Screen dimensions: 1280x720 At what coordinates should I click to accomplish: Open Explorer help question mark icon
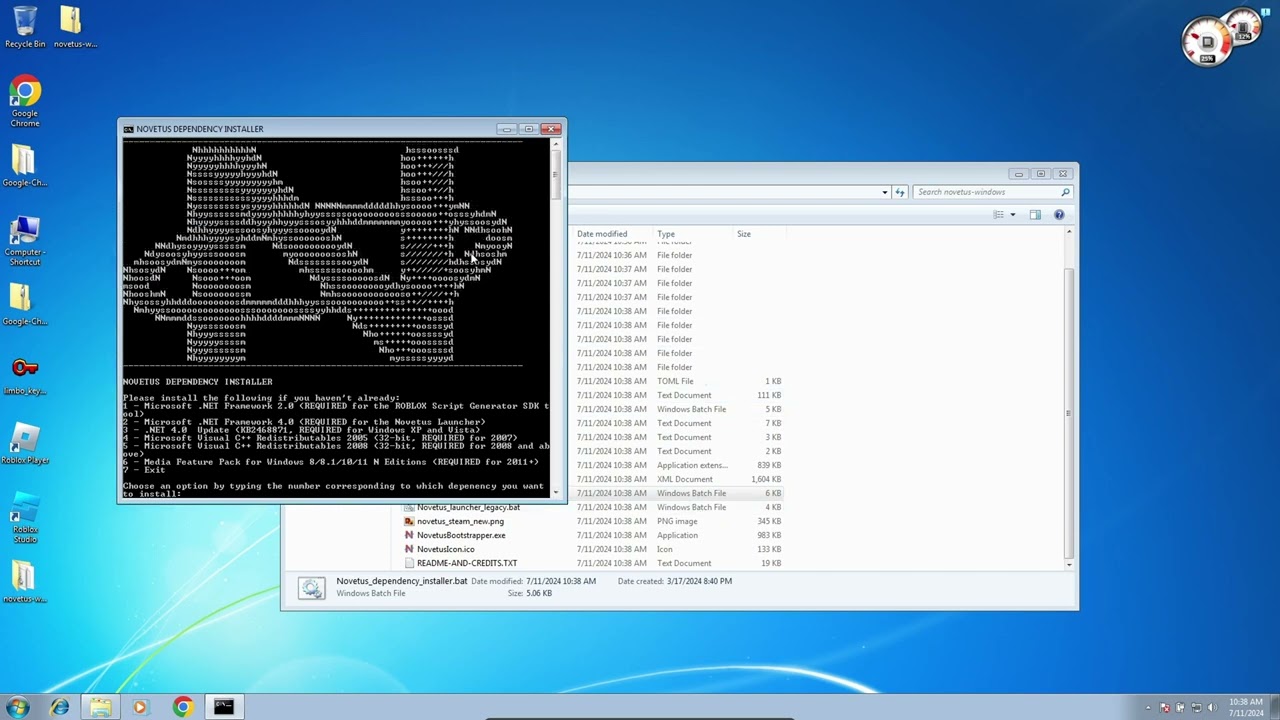1059,214
